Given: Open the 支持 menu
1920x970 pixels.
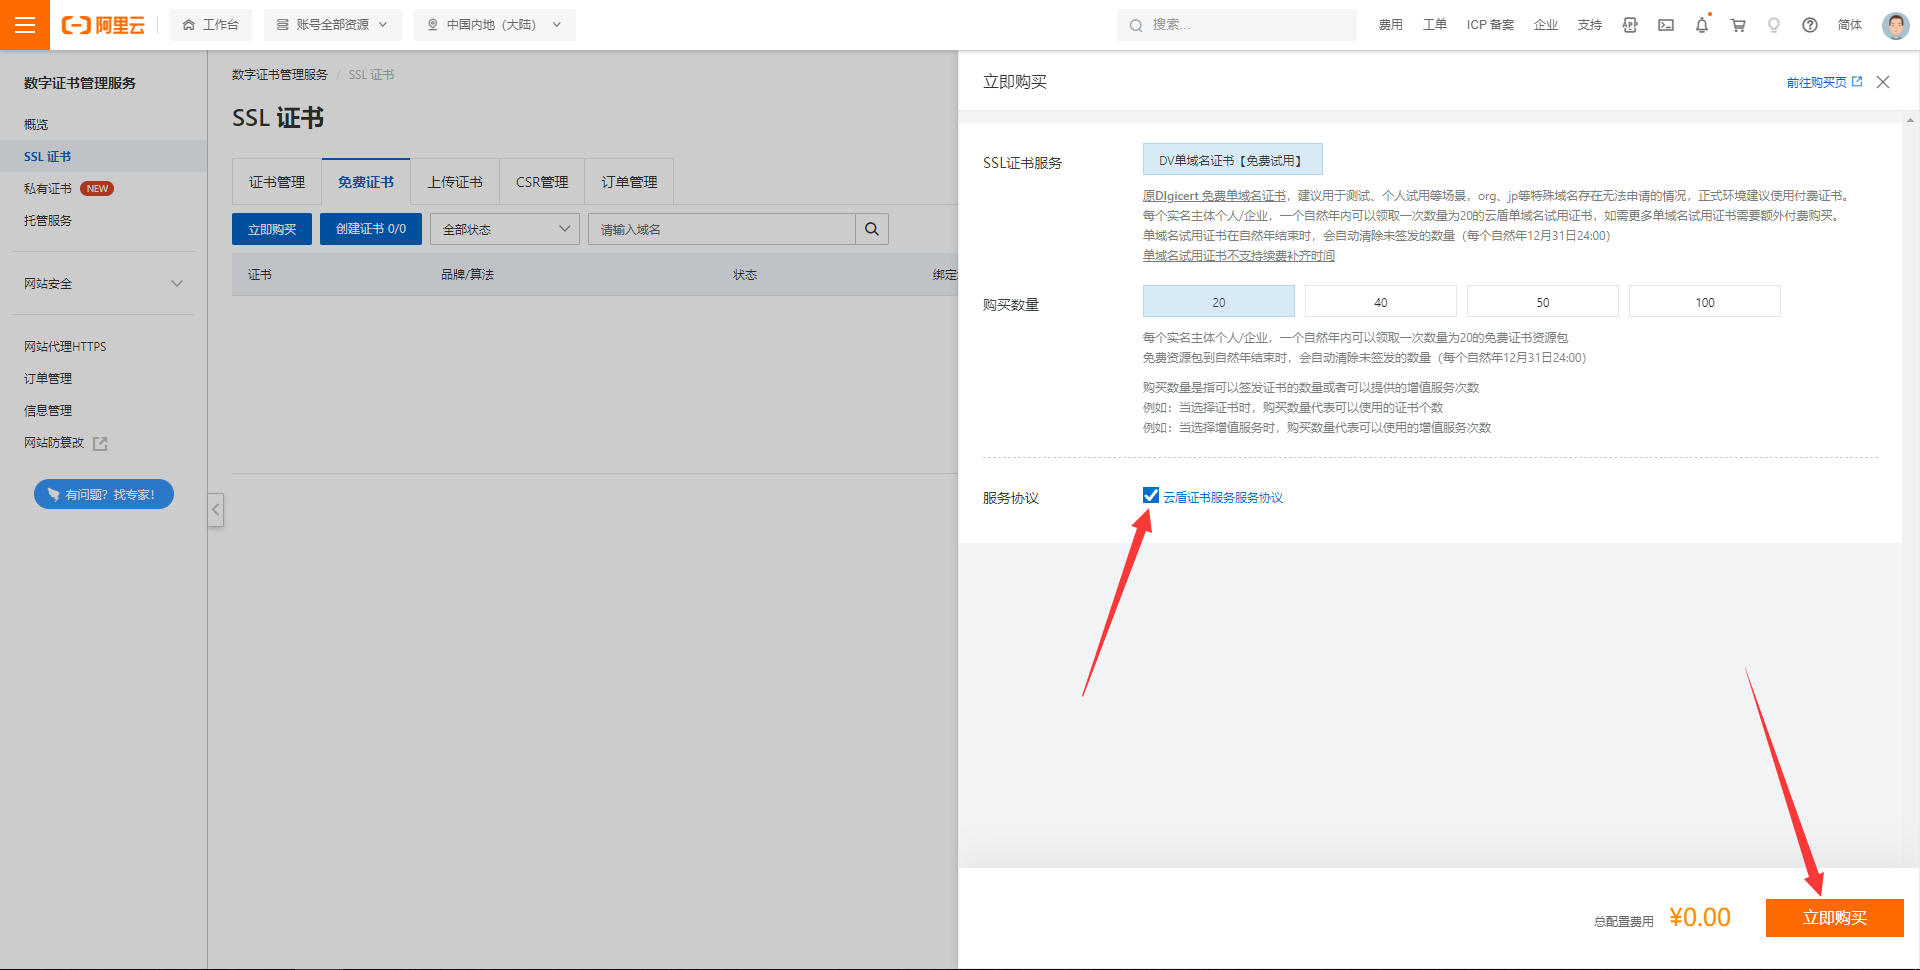Looking at the screenshot, I should [x=1590, y=25].
